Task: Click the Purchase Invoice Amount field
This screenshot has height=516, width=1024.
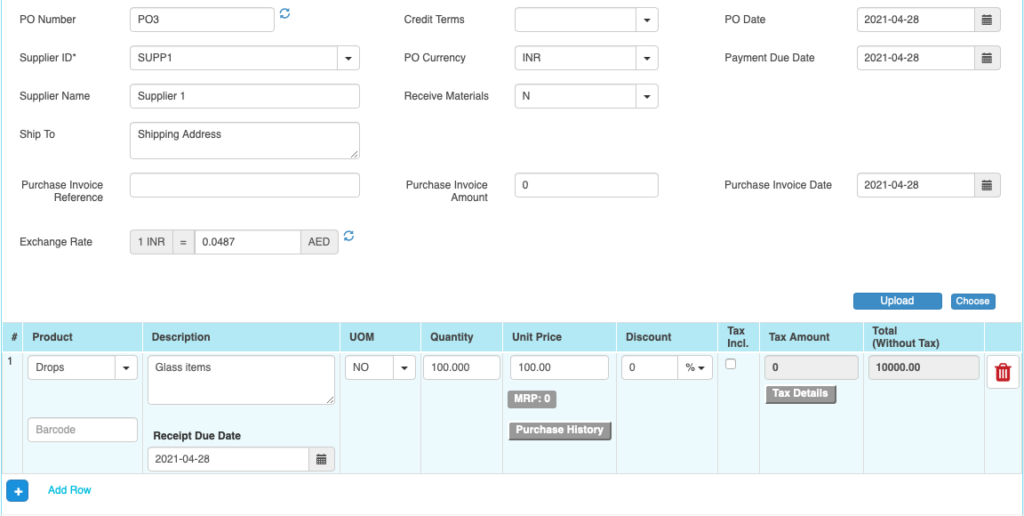Action: (586, 185)
